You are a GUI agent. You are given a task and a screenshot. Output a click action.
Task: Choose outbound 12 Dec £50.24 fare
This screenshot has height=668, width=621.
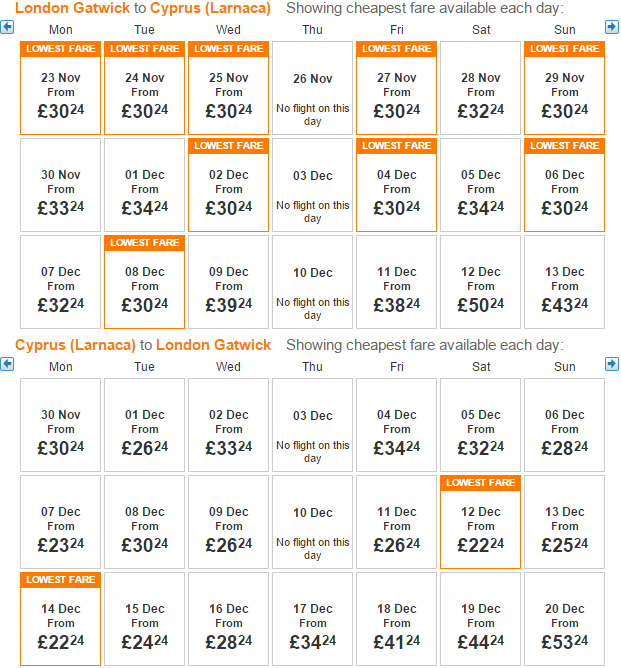pos(480,282)
